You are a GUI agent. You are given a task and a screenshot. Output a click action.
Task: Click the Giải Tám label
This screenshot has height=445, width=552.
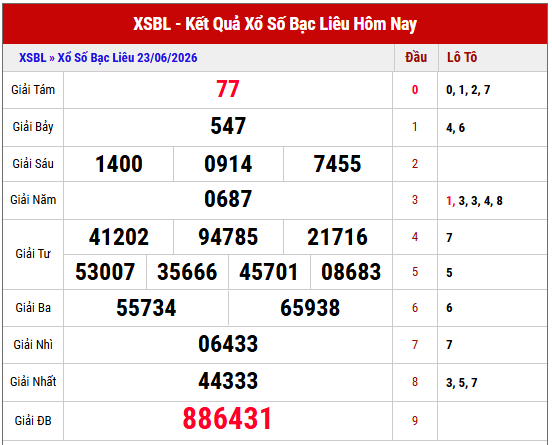click(33, 90)
